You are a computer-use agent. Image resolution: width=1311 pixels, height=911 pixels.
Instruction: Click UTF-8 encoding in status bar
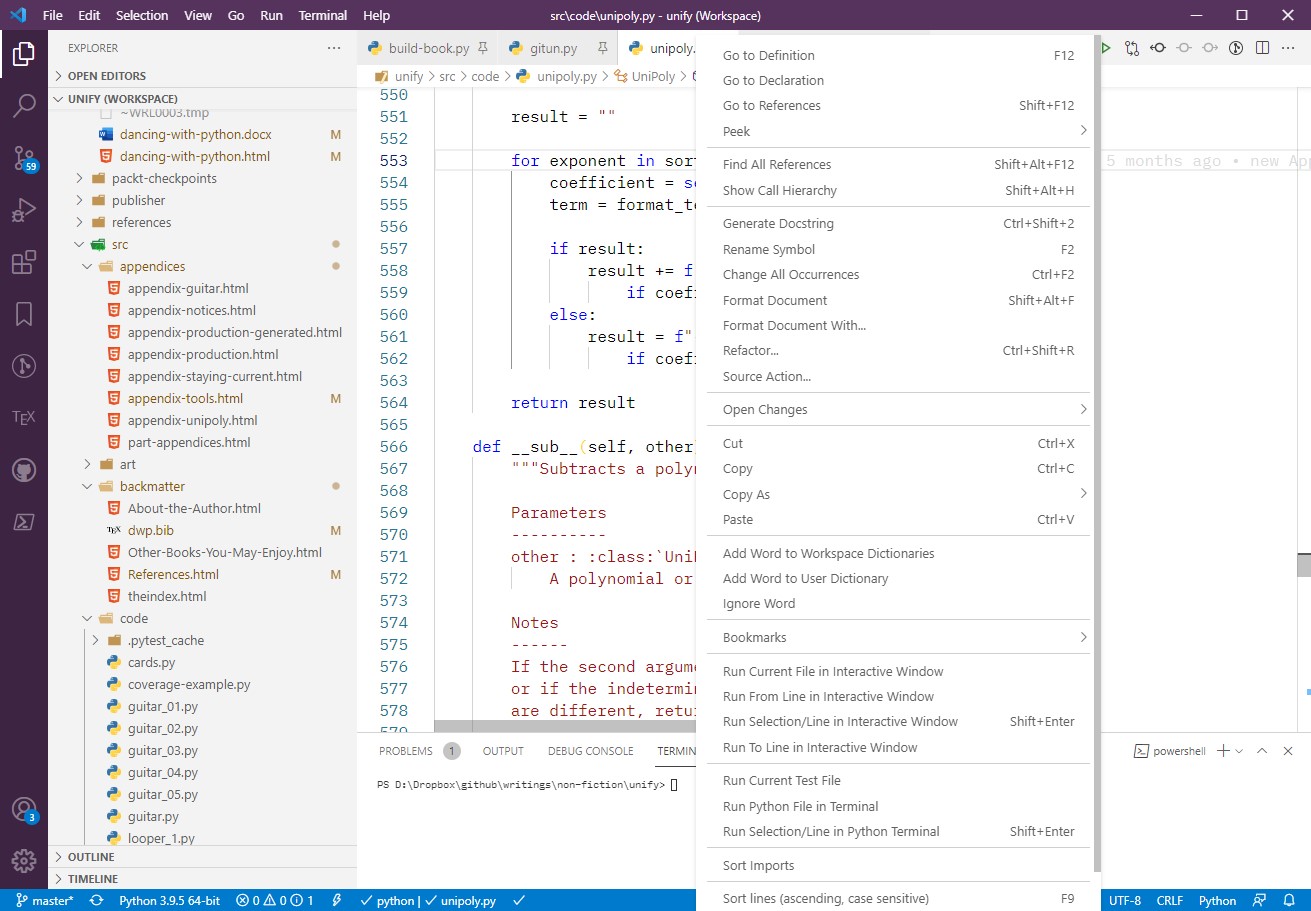click(x=1125, y=901)
